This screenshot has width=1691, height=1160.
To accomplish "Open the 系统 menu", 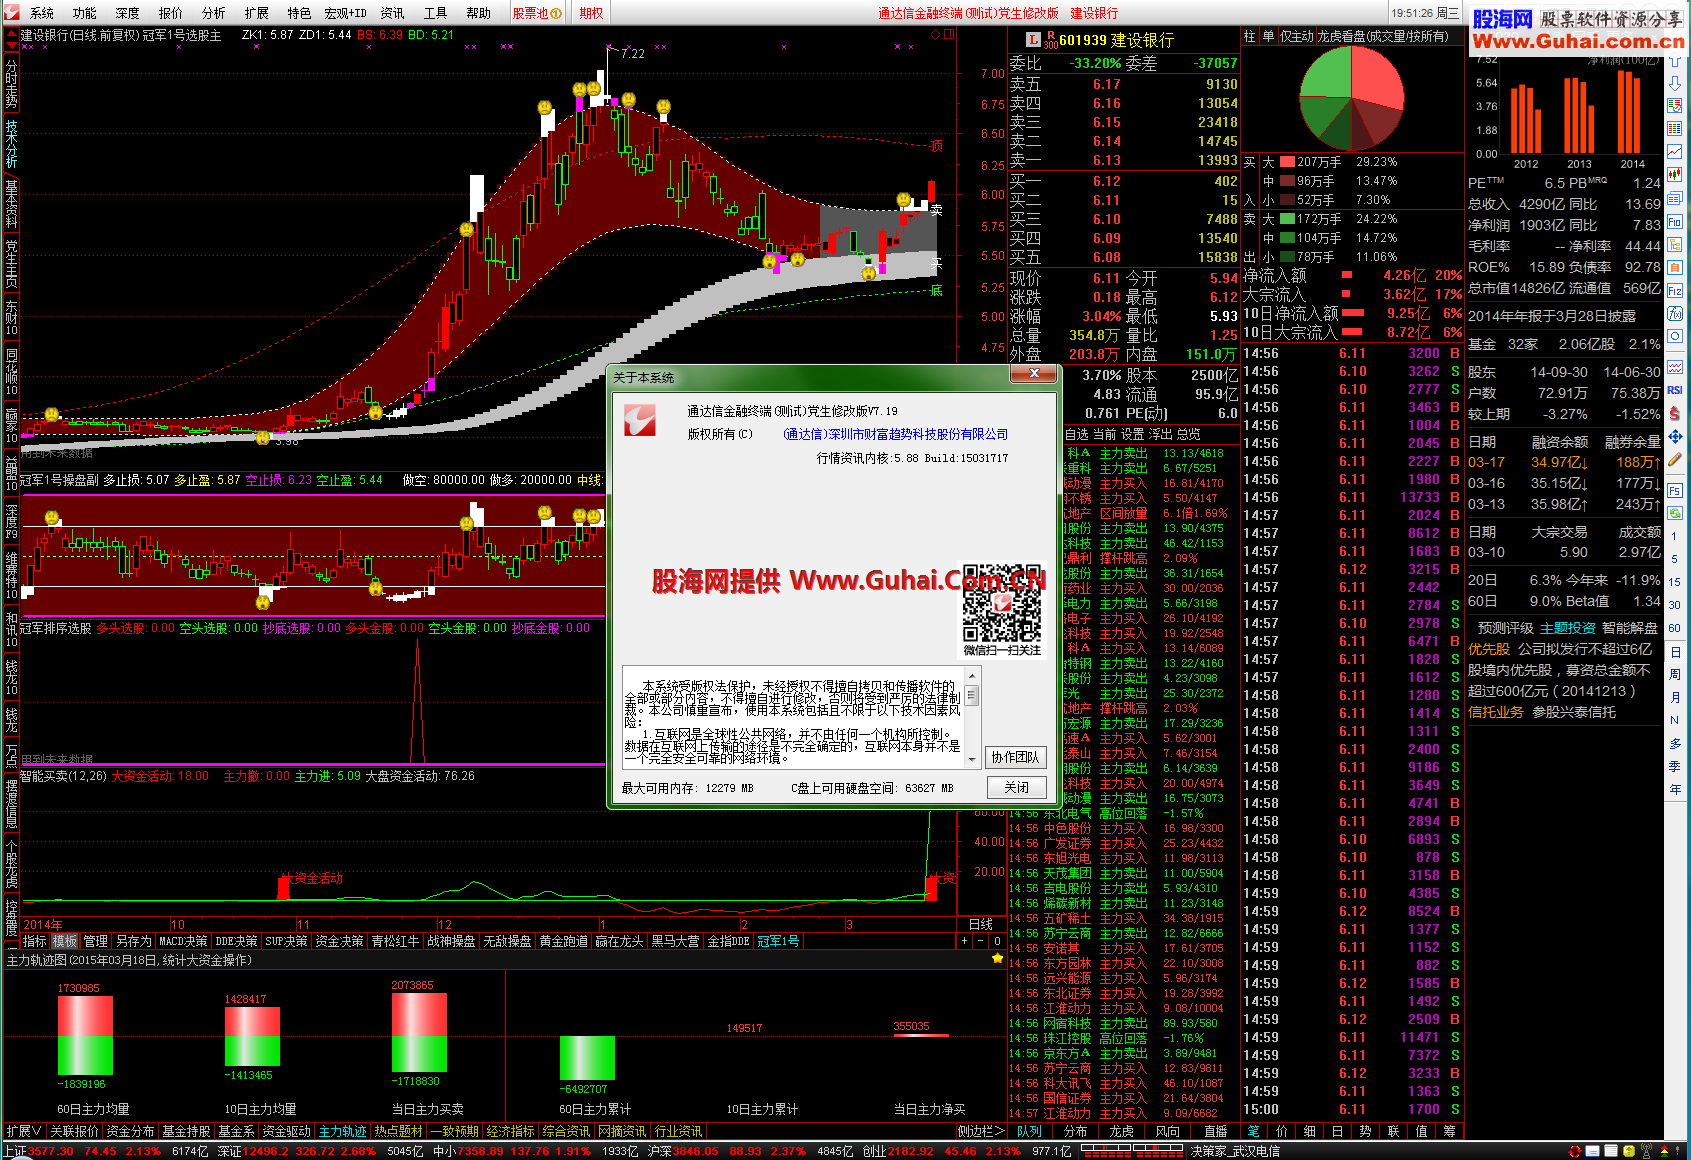I will [x=42, y=13].
